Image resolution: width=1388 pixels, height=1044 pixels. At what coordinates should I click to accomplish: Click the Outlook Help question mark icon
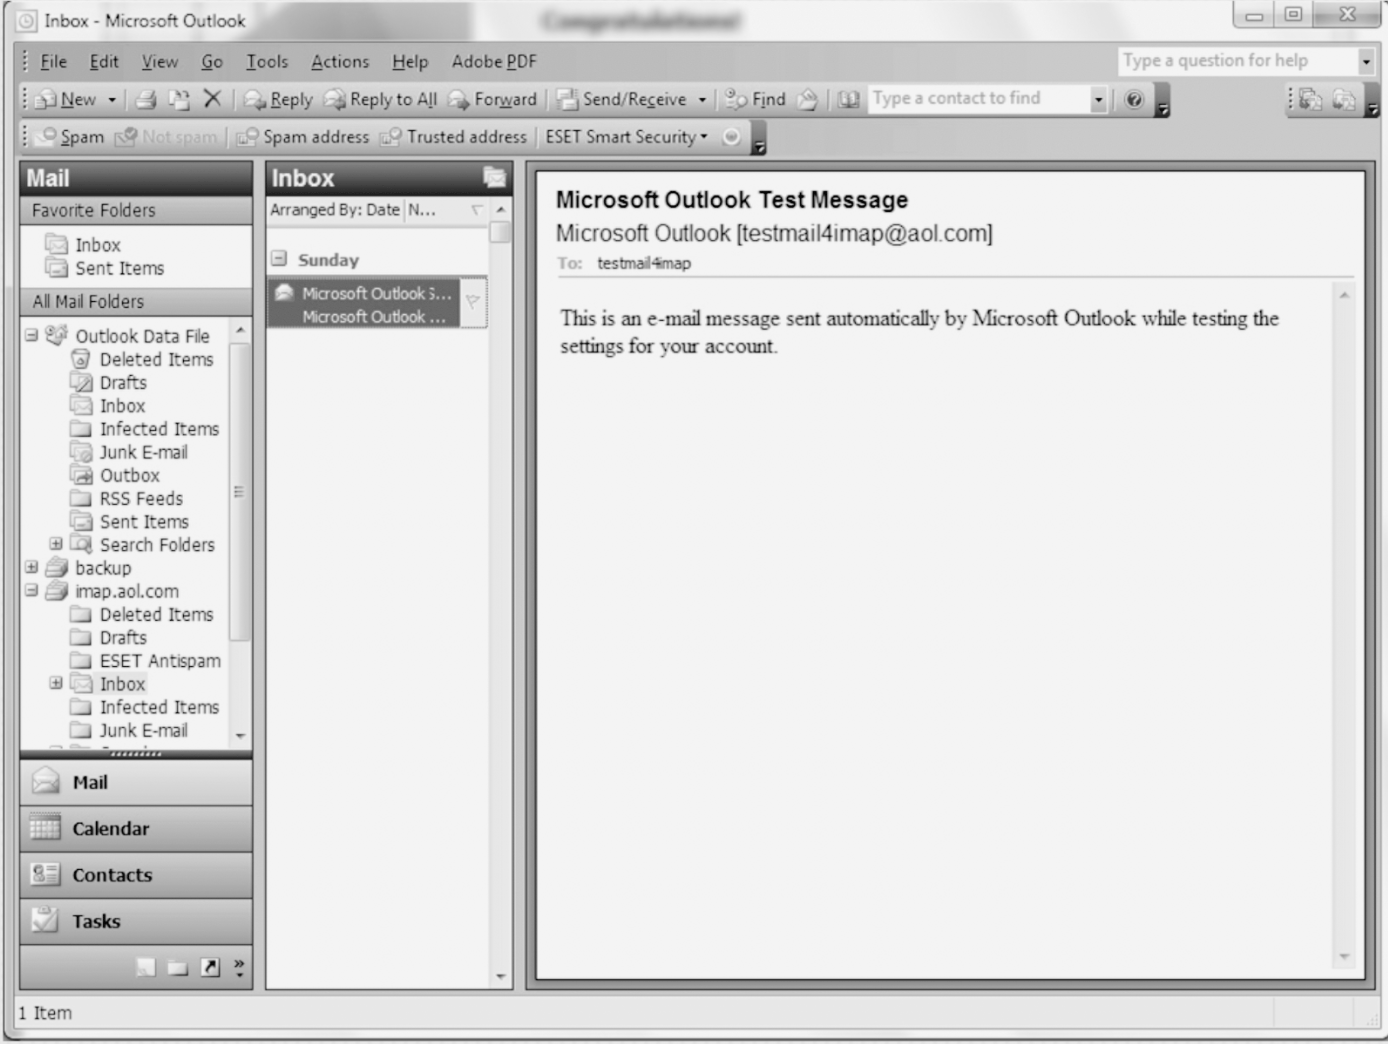point(1134,99)
